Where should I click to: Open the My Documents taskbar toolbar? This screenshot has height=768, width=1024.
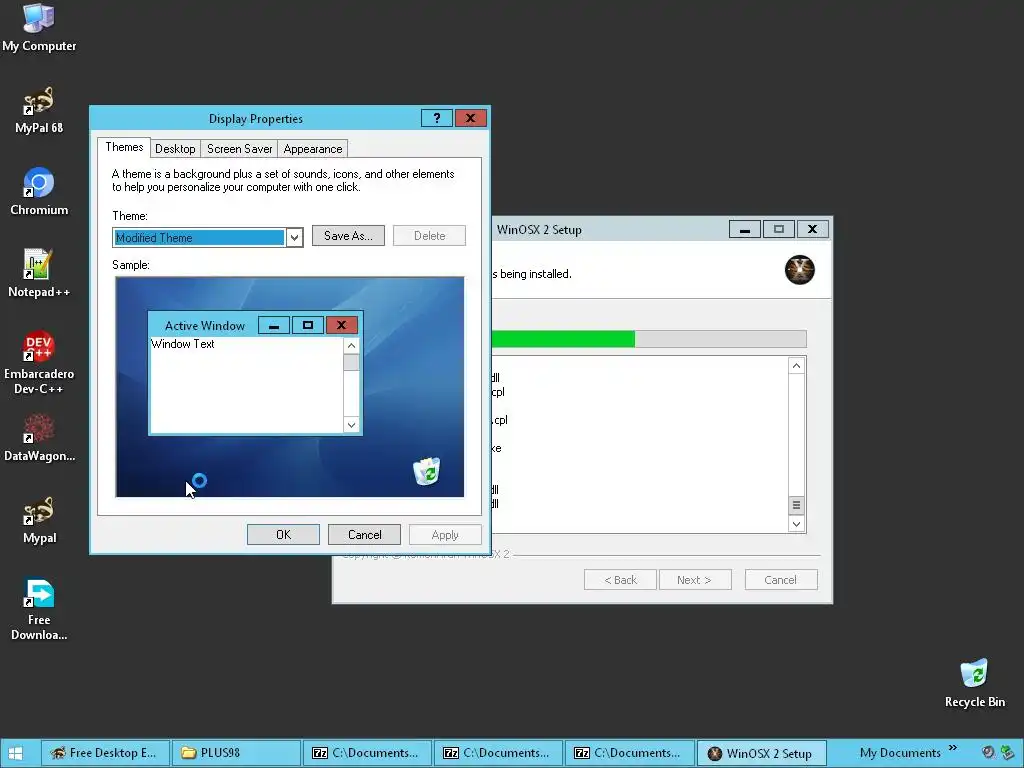[x=900, y=753]
